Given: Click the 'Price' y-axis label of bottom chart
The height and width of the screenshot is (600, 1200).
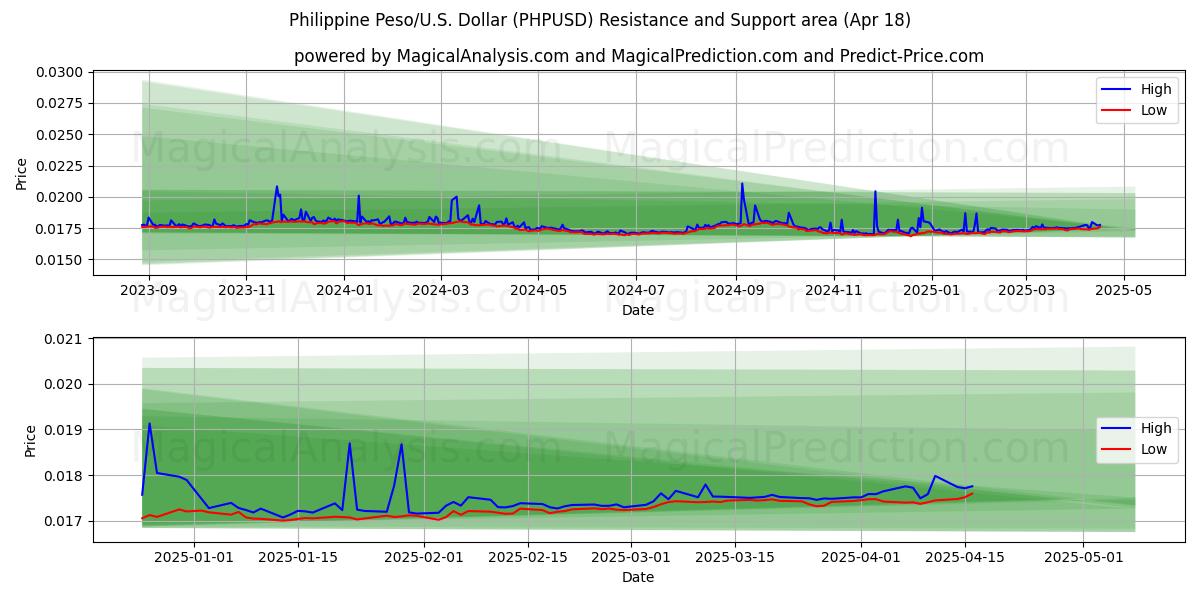Looking at the screenshot, I should tap(30, 441).
